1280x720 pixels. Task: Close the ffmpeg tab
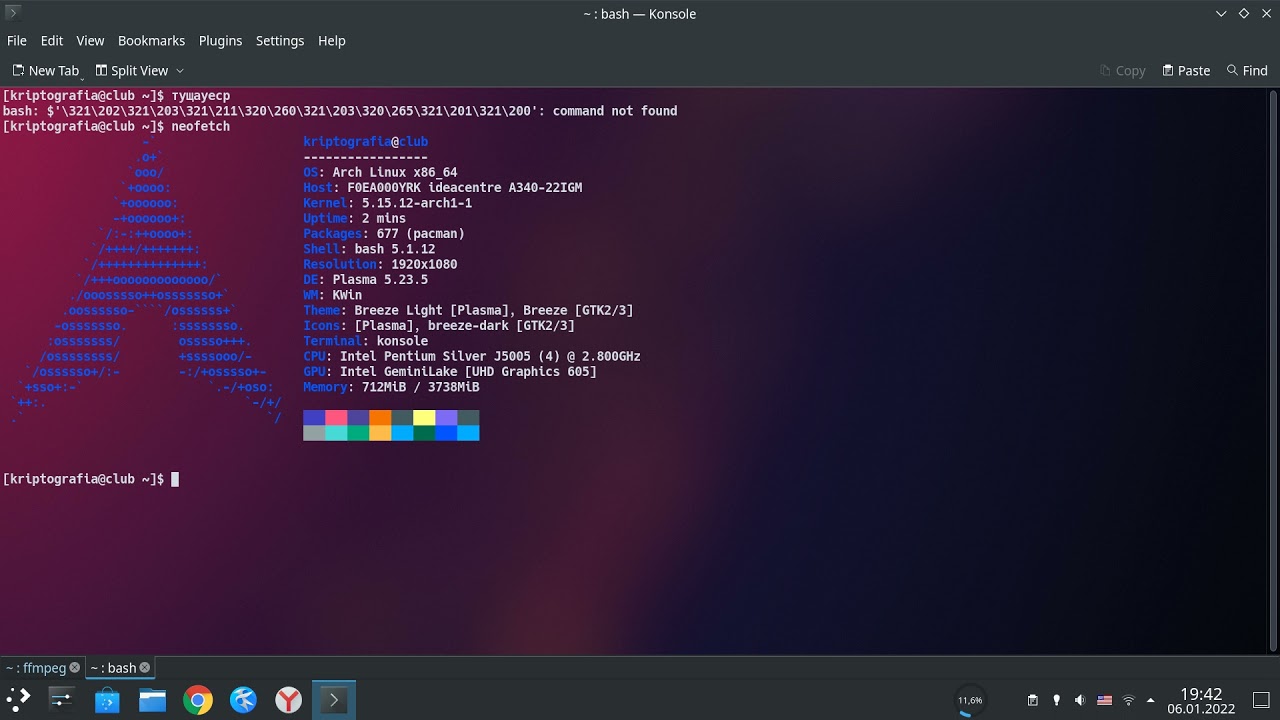(74, 668)
